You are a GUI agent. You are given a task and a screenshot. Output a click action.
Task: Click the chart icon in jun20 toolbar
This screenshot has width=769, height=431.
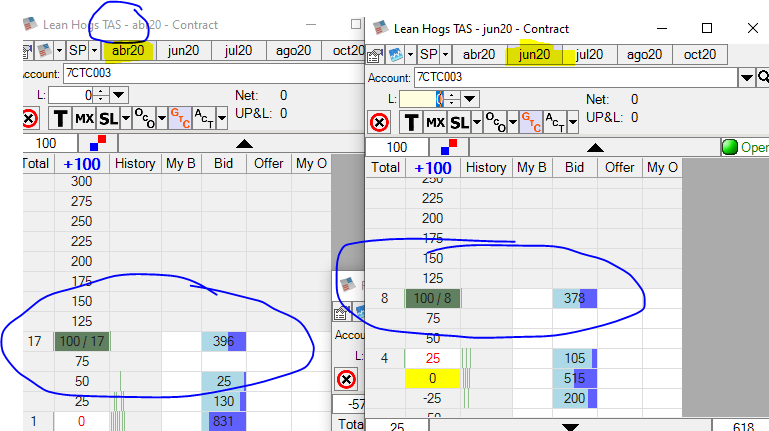tap(396, 54)
